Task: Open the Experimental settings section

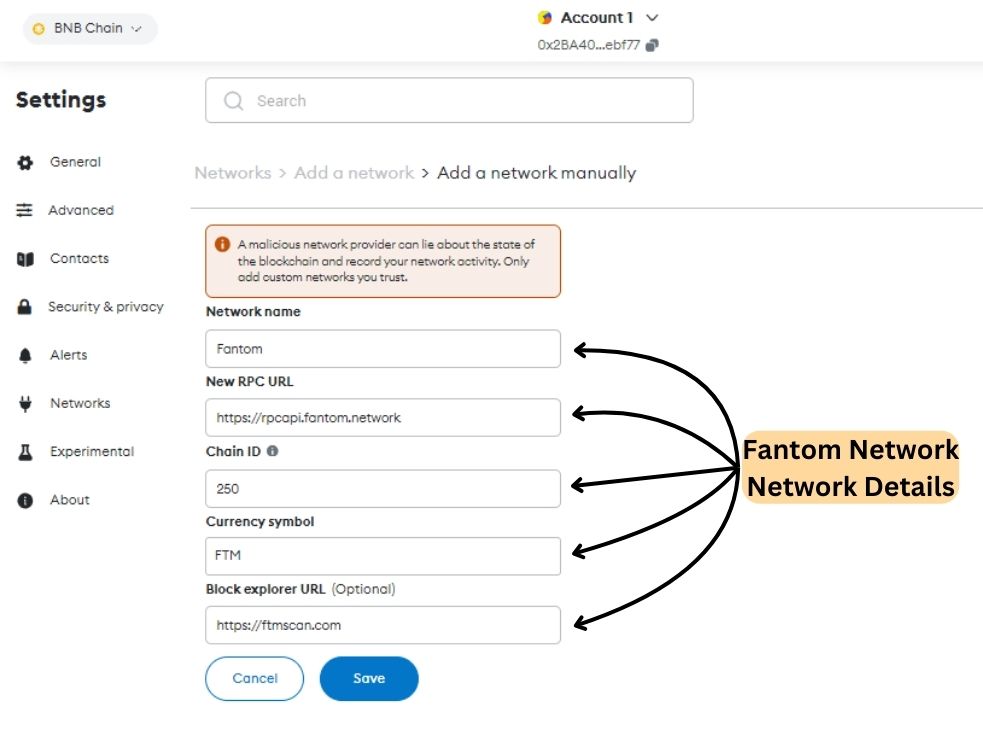Action: coord(92,452)
